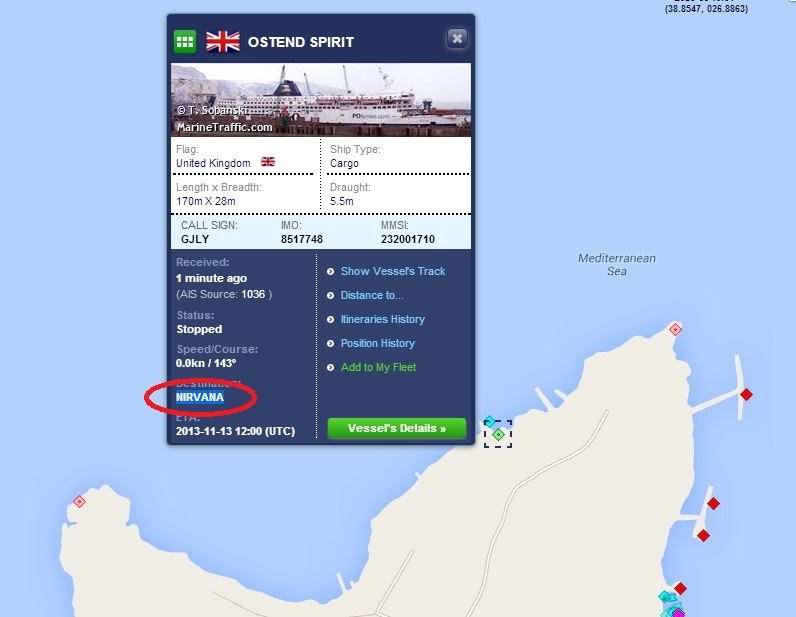Open the ferry photo thumbnail
The width and height of the screenshot is (796, 617).
321,100
